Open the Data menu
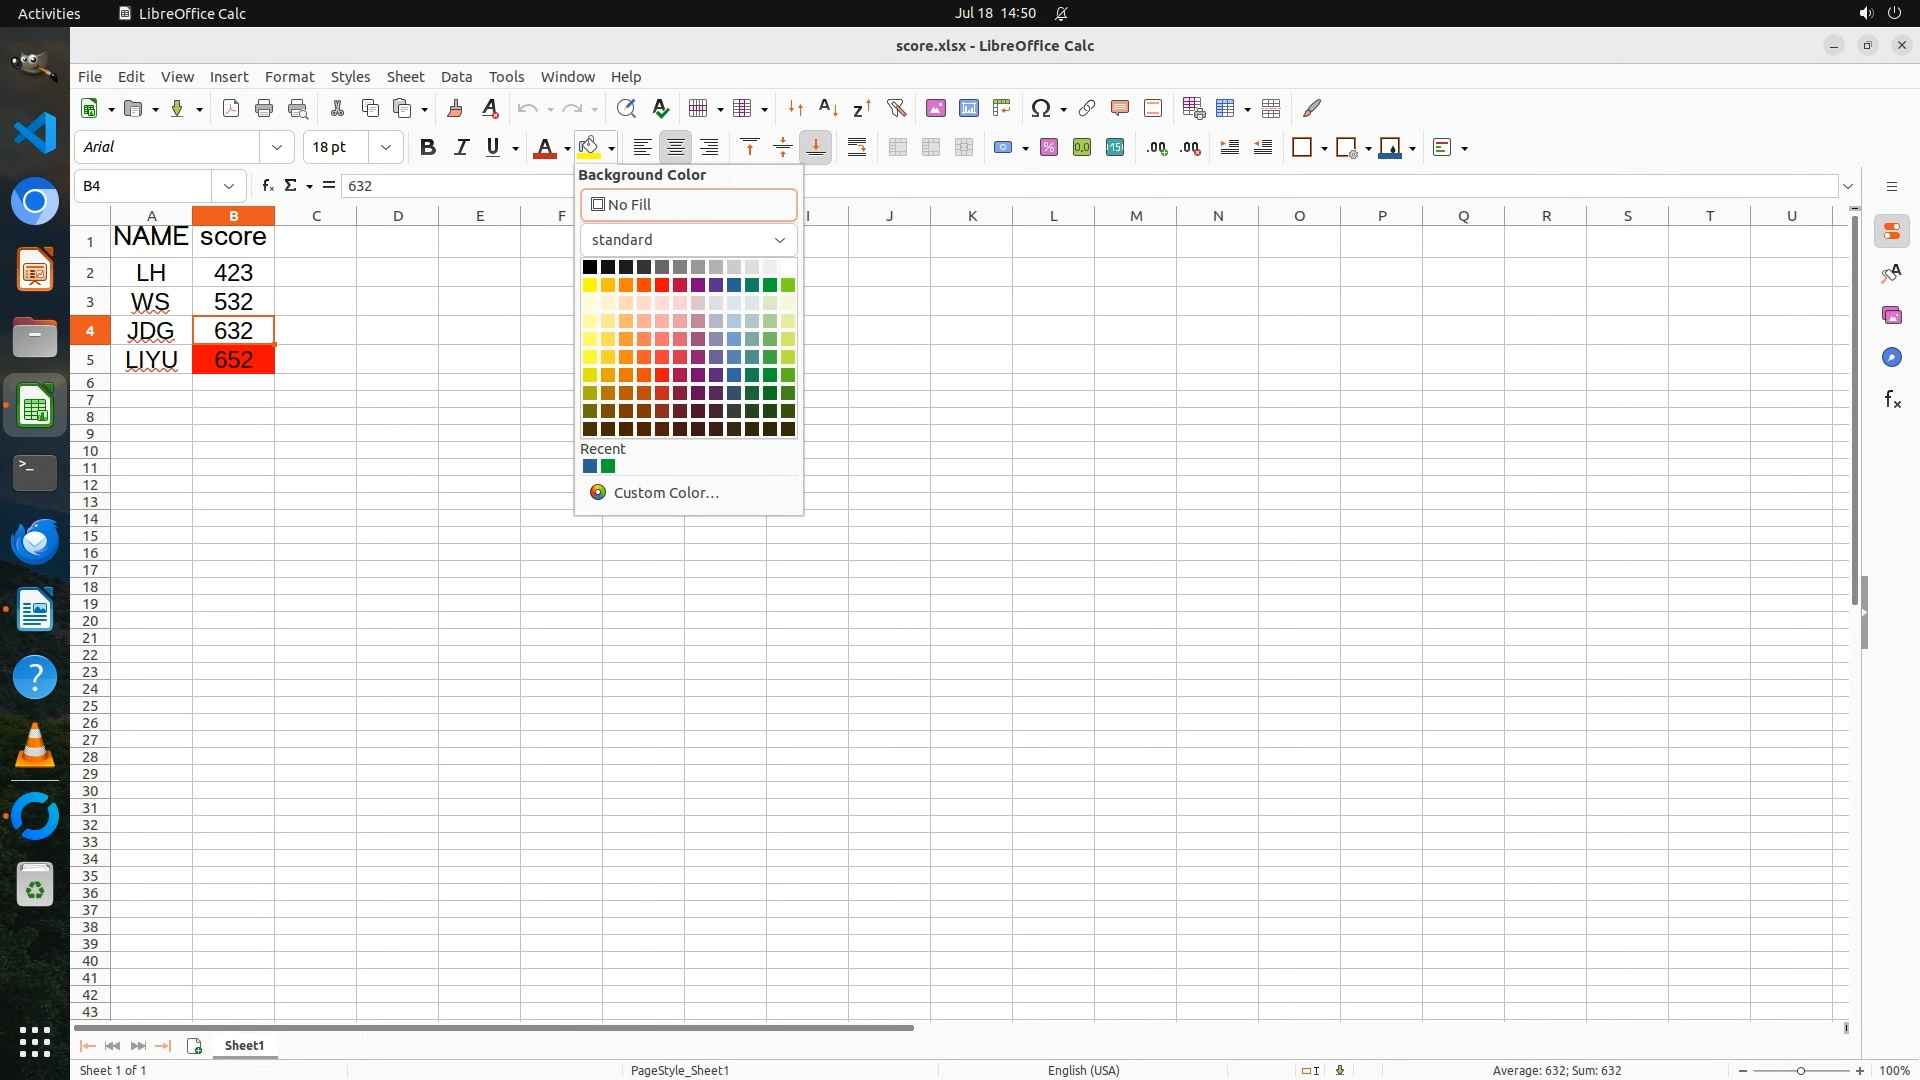This screenshot has width=1920, height=1080. click(456, 77)
